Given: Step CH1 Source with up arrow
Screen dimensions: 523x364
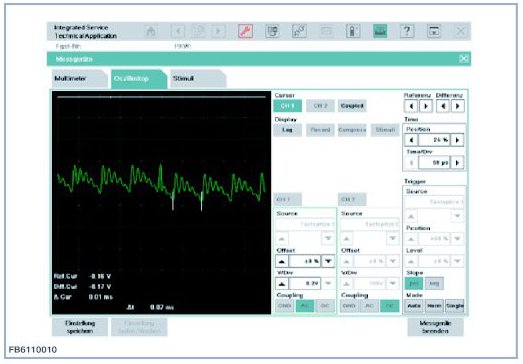Looking at the screenshot, I should pos(282,239).
